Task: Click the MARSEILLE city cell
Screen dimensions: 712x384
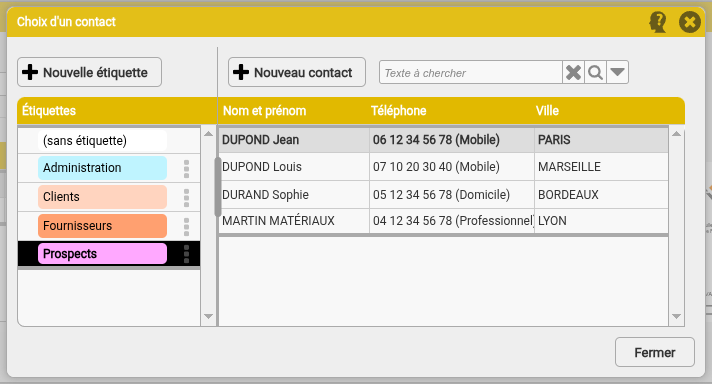Action: point(569,167)
